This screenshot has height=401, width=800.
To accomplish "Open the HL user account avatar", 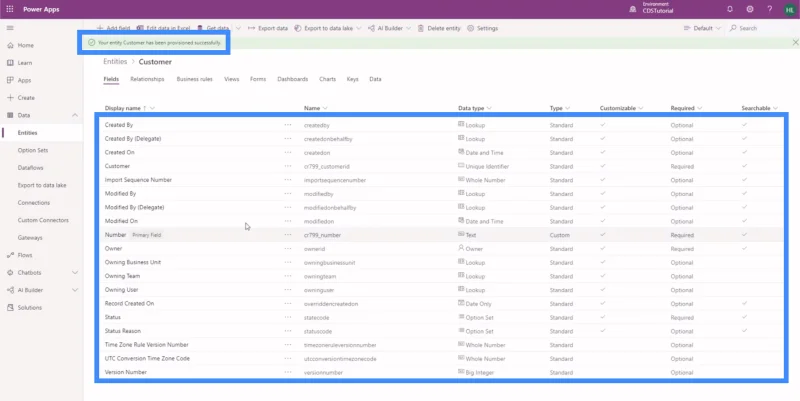I will [789, 10].
